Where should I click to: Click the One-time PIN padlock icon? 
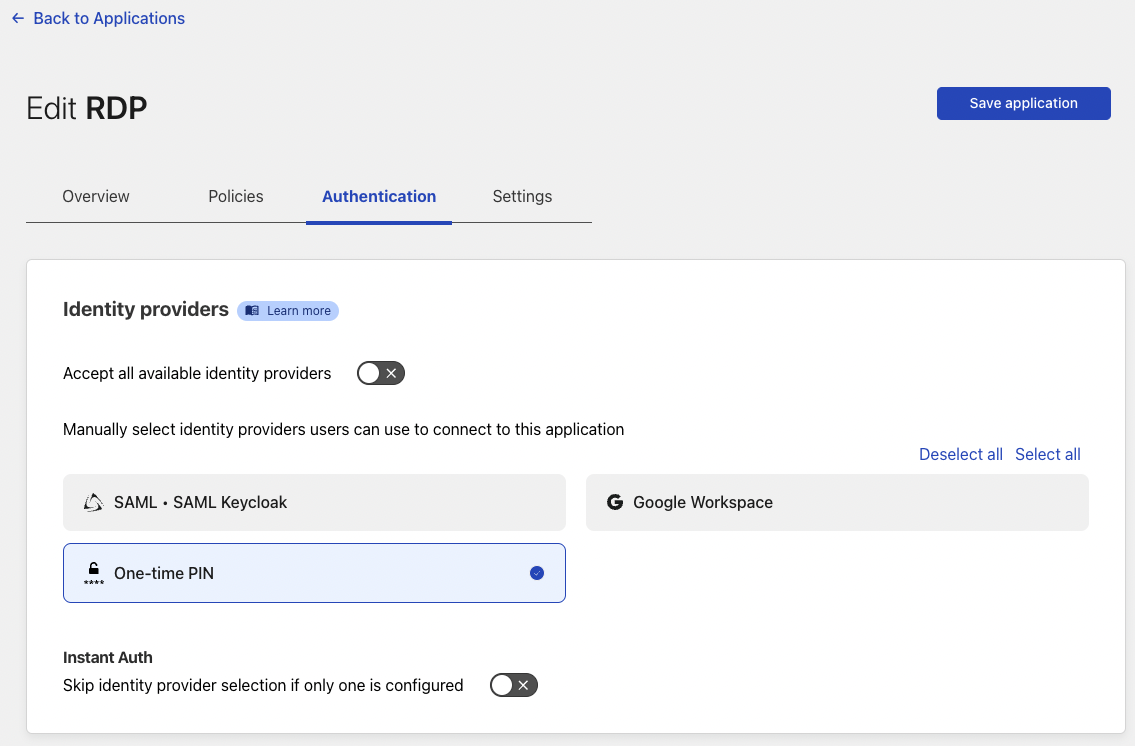pos(94,572)
